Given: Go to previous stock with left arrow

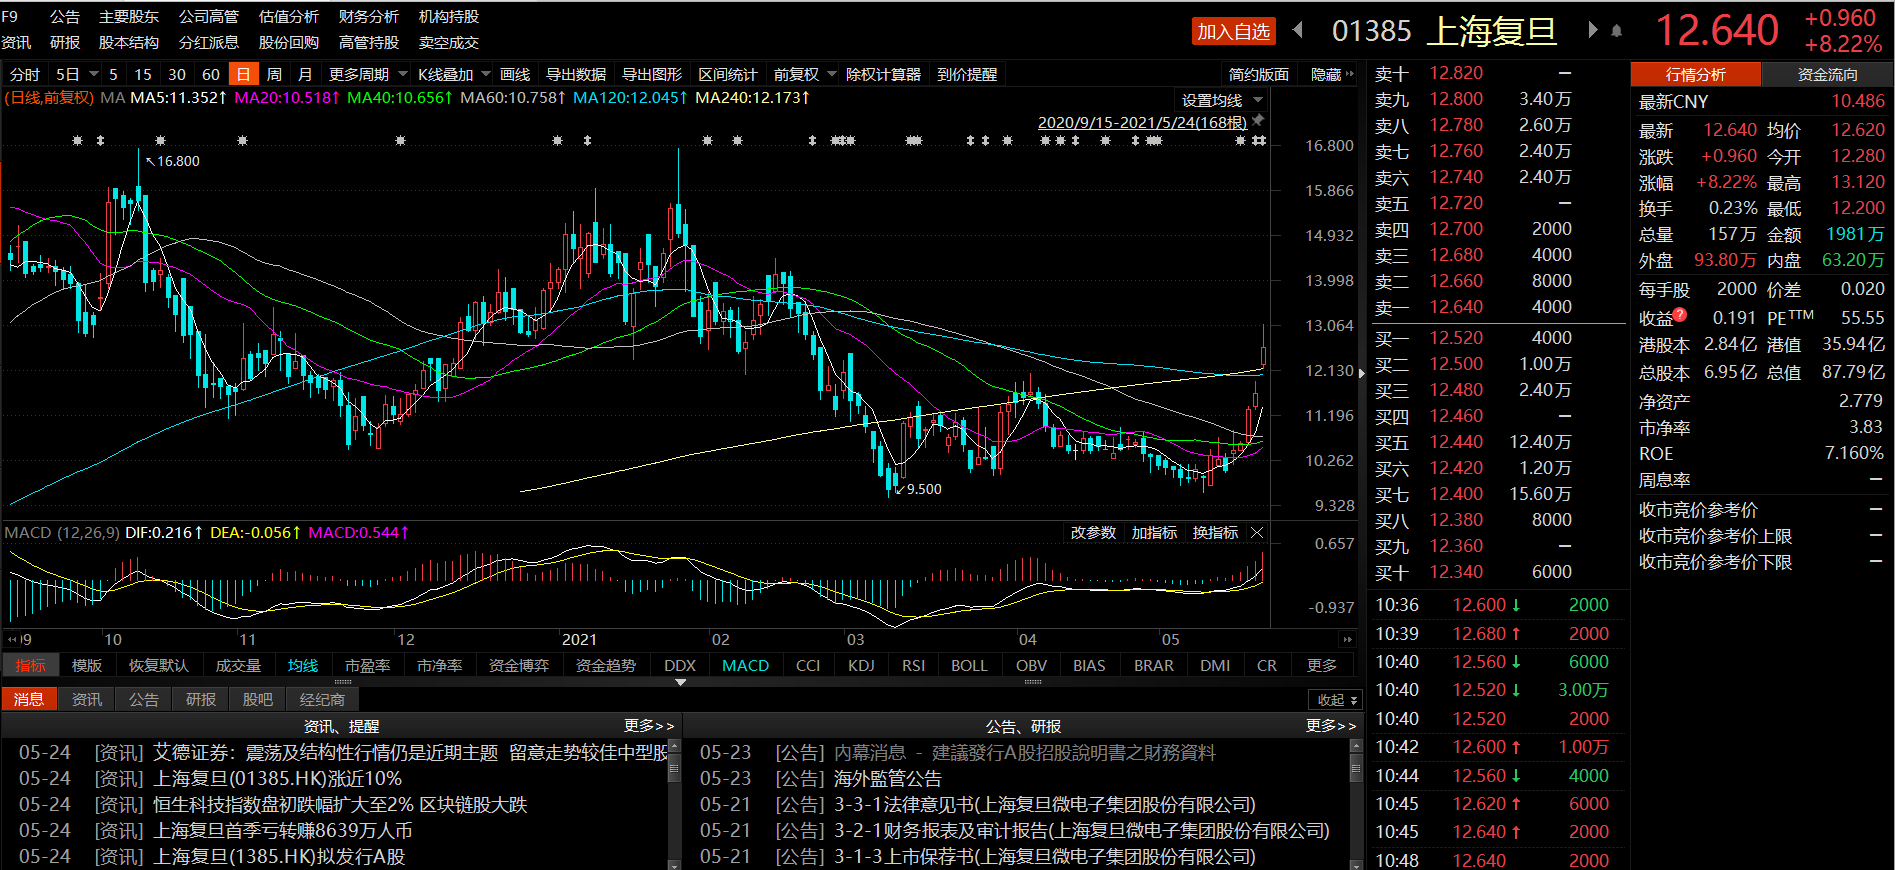Looking at the screenshot, I should coord(1298,30).
